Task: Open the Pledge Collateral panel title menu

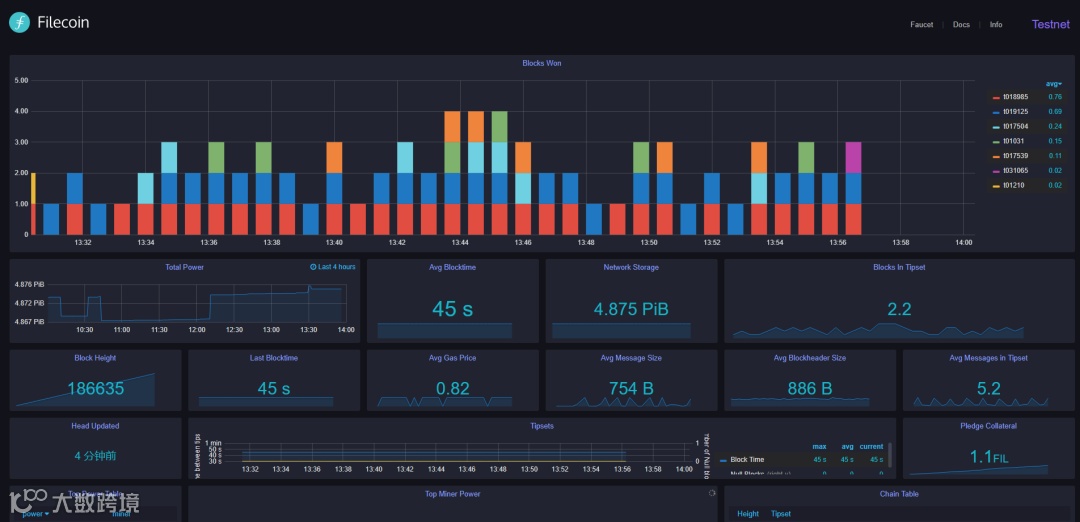Action: 988,426
